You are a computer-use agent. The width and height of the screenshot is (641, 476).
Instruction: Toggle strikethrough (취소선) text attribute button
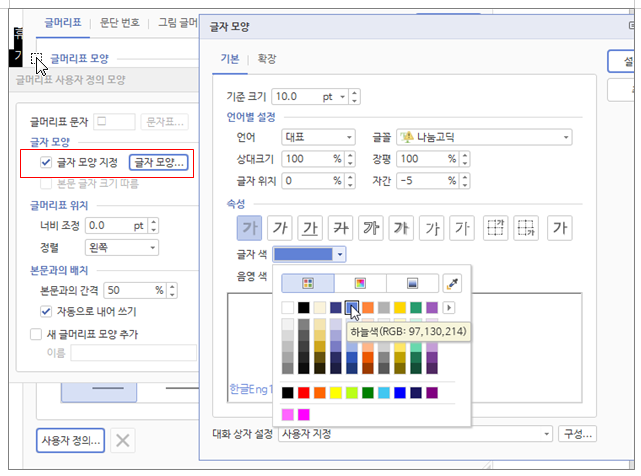pos(341,228)
